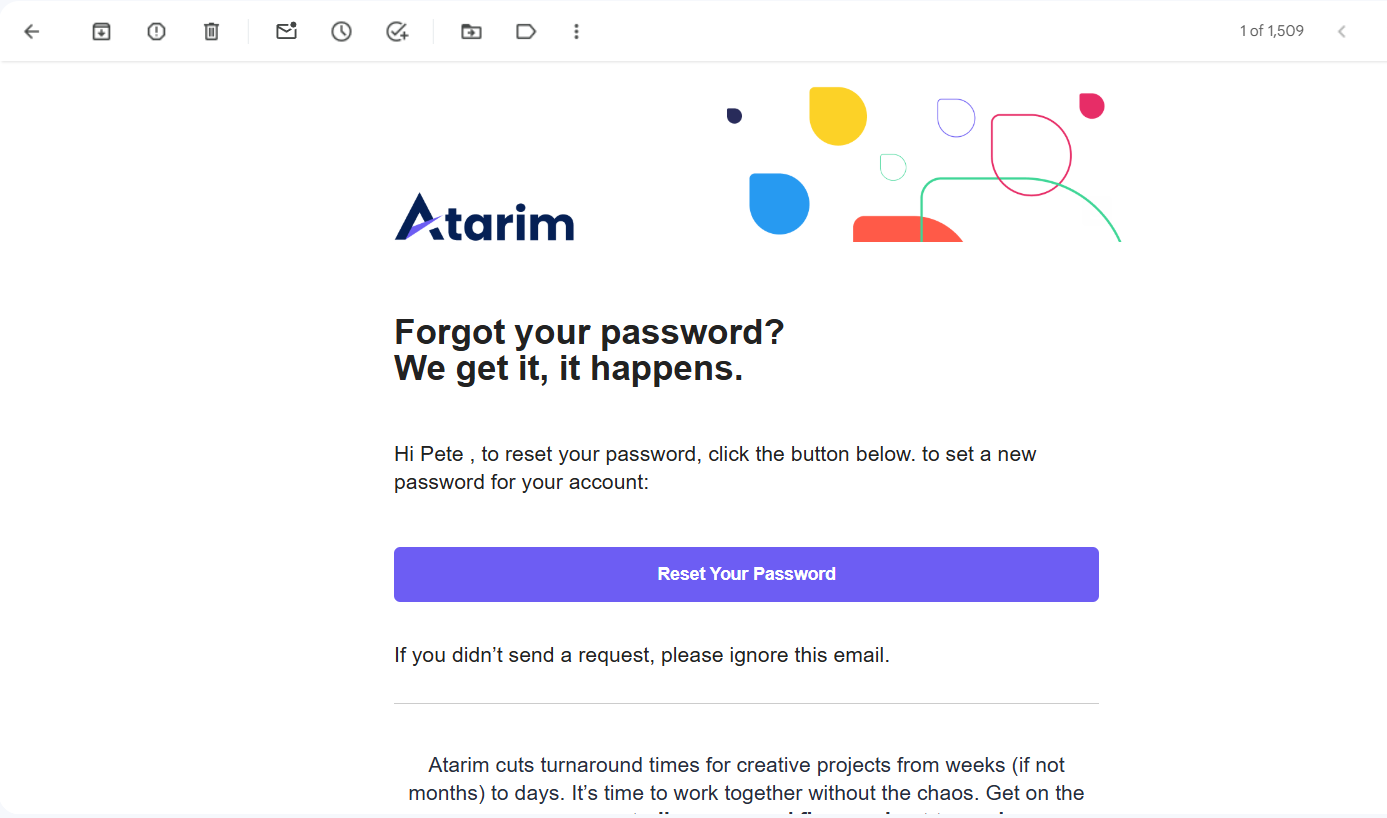Go back to the inbox list
Screen dimensions: 1387x818
[32, 32]
